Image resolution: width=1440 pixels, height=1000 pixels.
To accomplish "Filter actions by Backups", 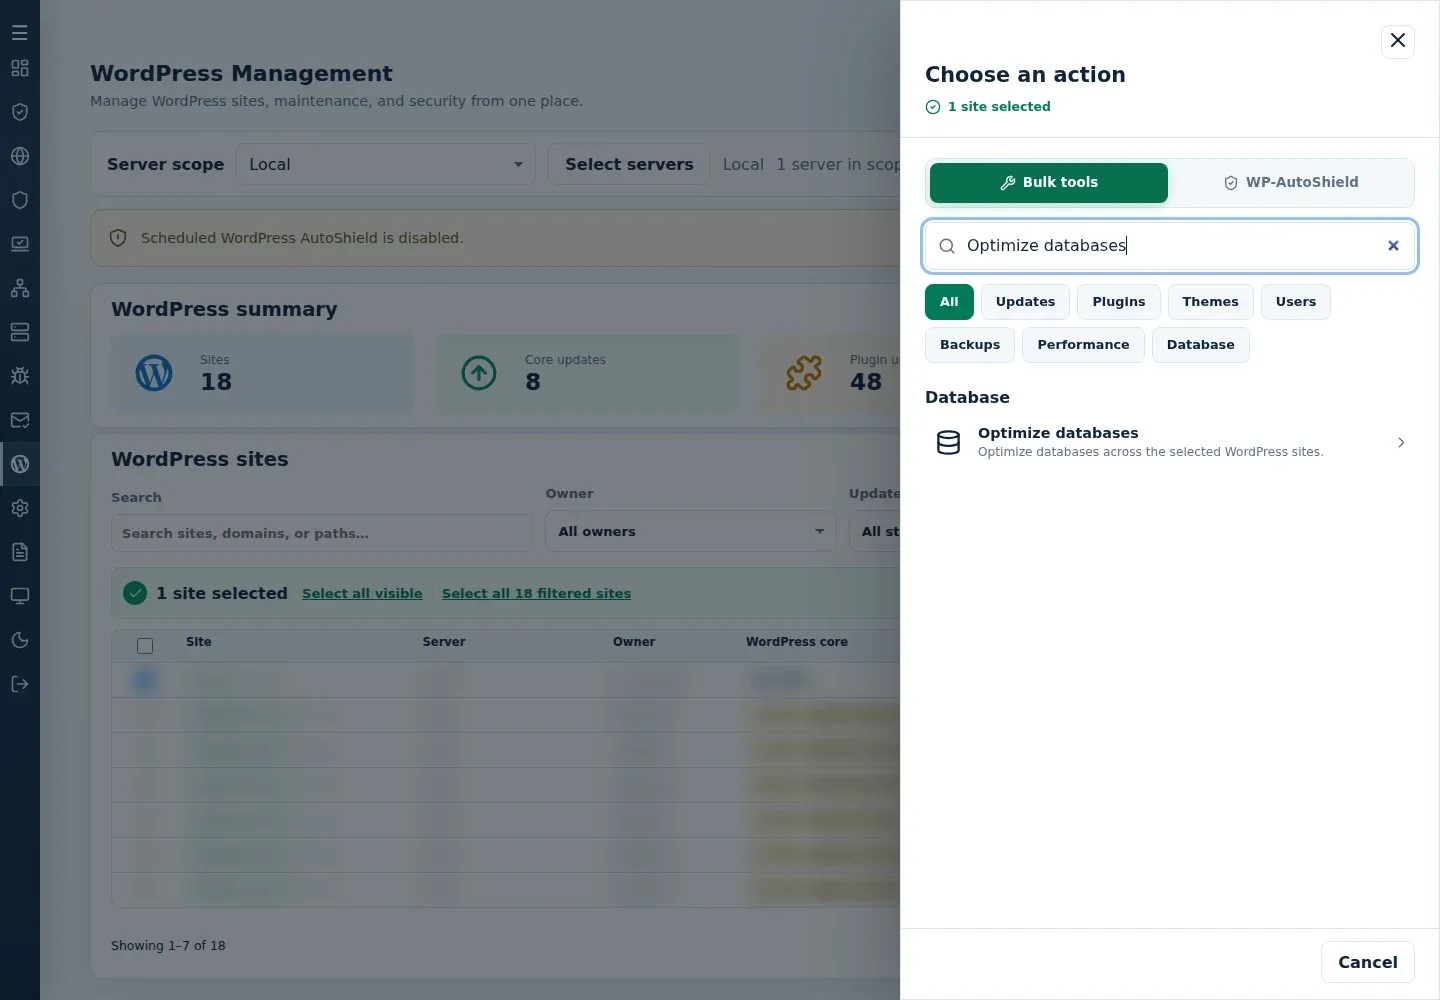I will coord(970,345).
